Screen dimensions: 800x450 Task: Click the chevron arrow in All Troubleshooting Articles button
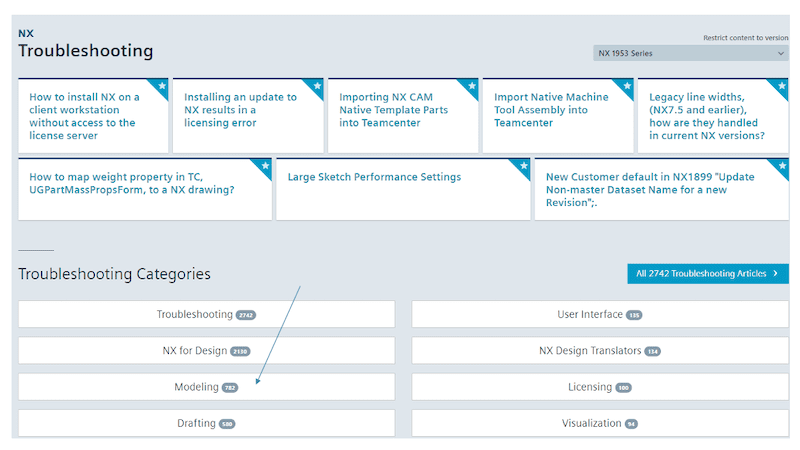(776, 273)
